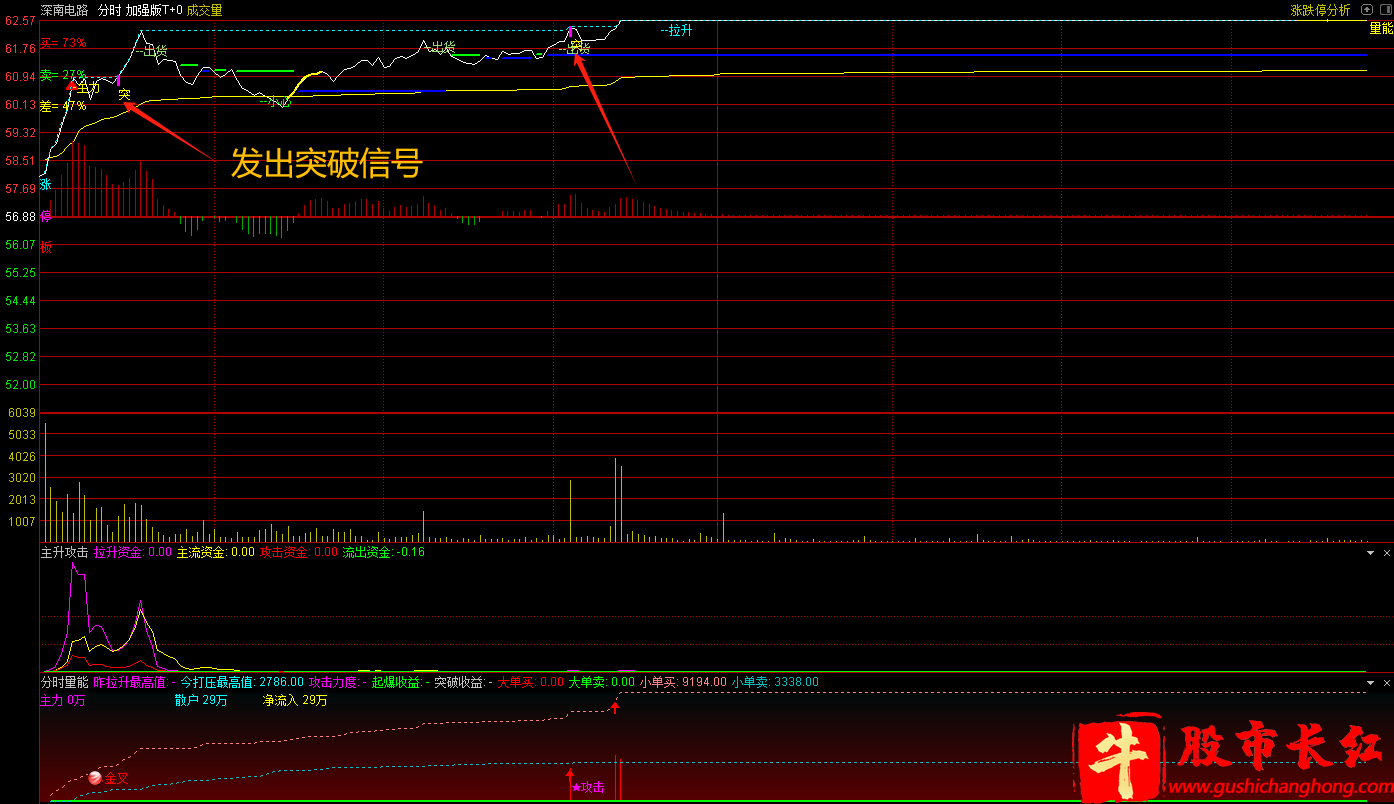The image size is (1394, 804).
Task: Click the 卖= 27% reading
Action: point(63,75)
